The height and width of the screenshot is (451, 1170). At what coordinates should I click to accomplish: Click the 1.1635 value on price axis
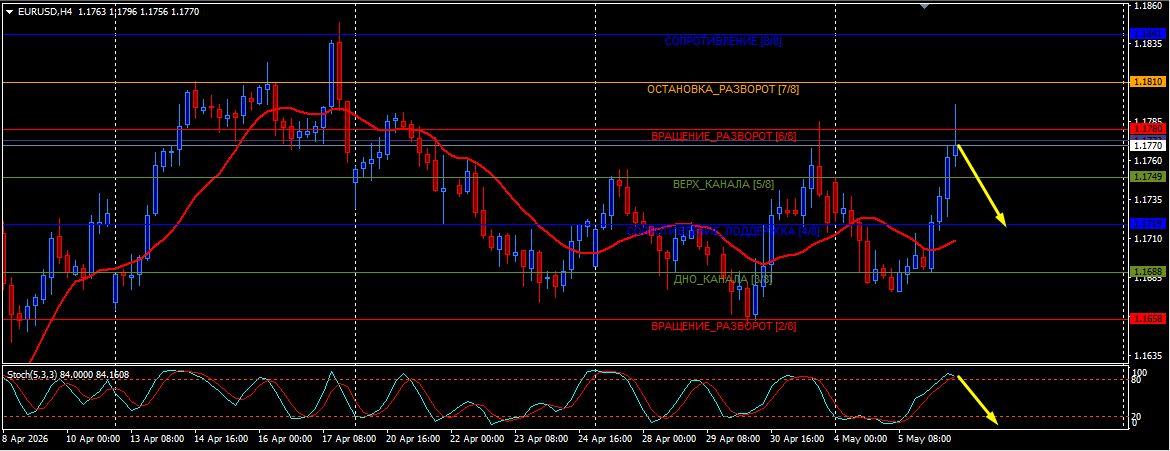point(1148,355)
